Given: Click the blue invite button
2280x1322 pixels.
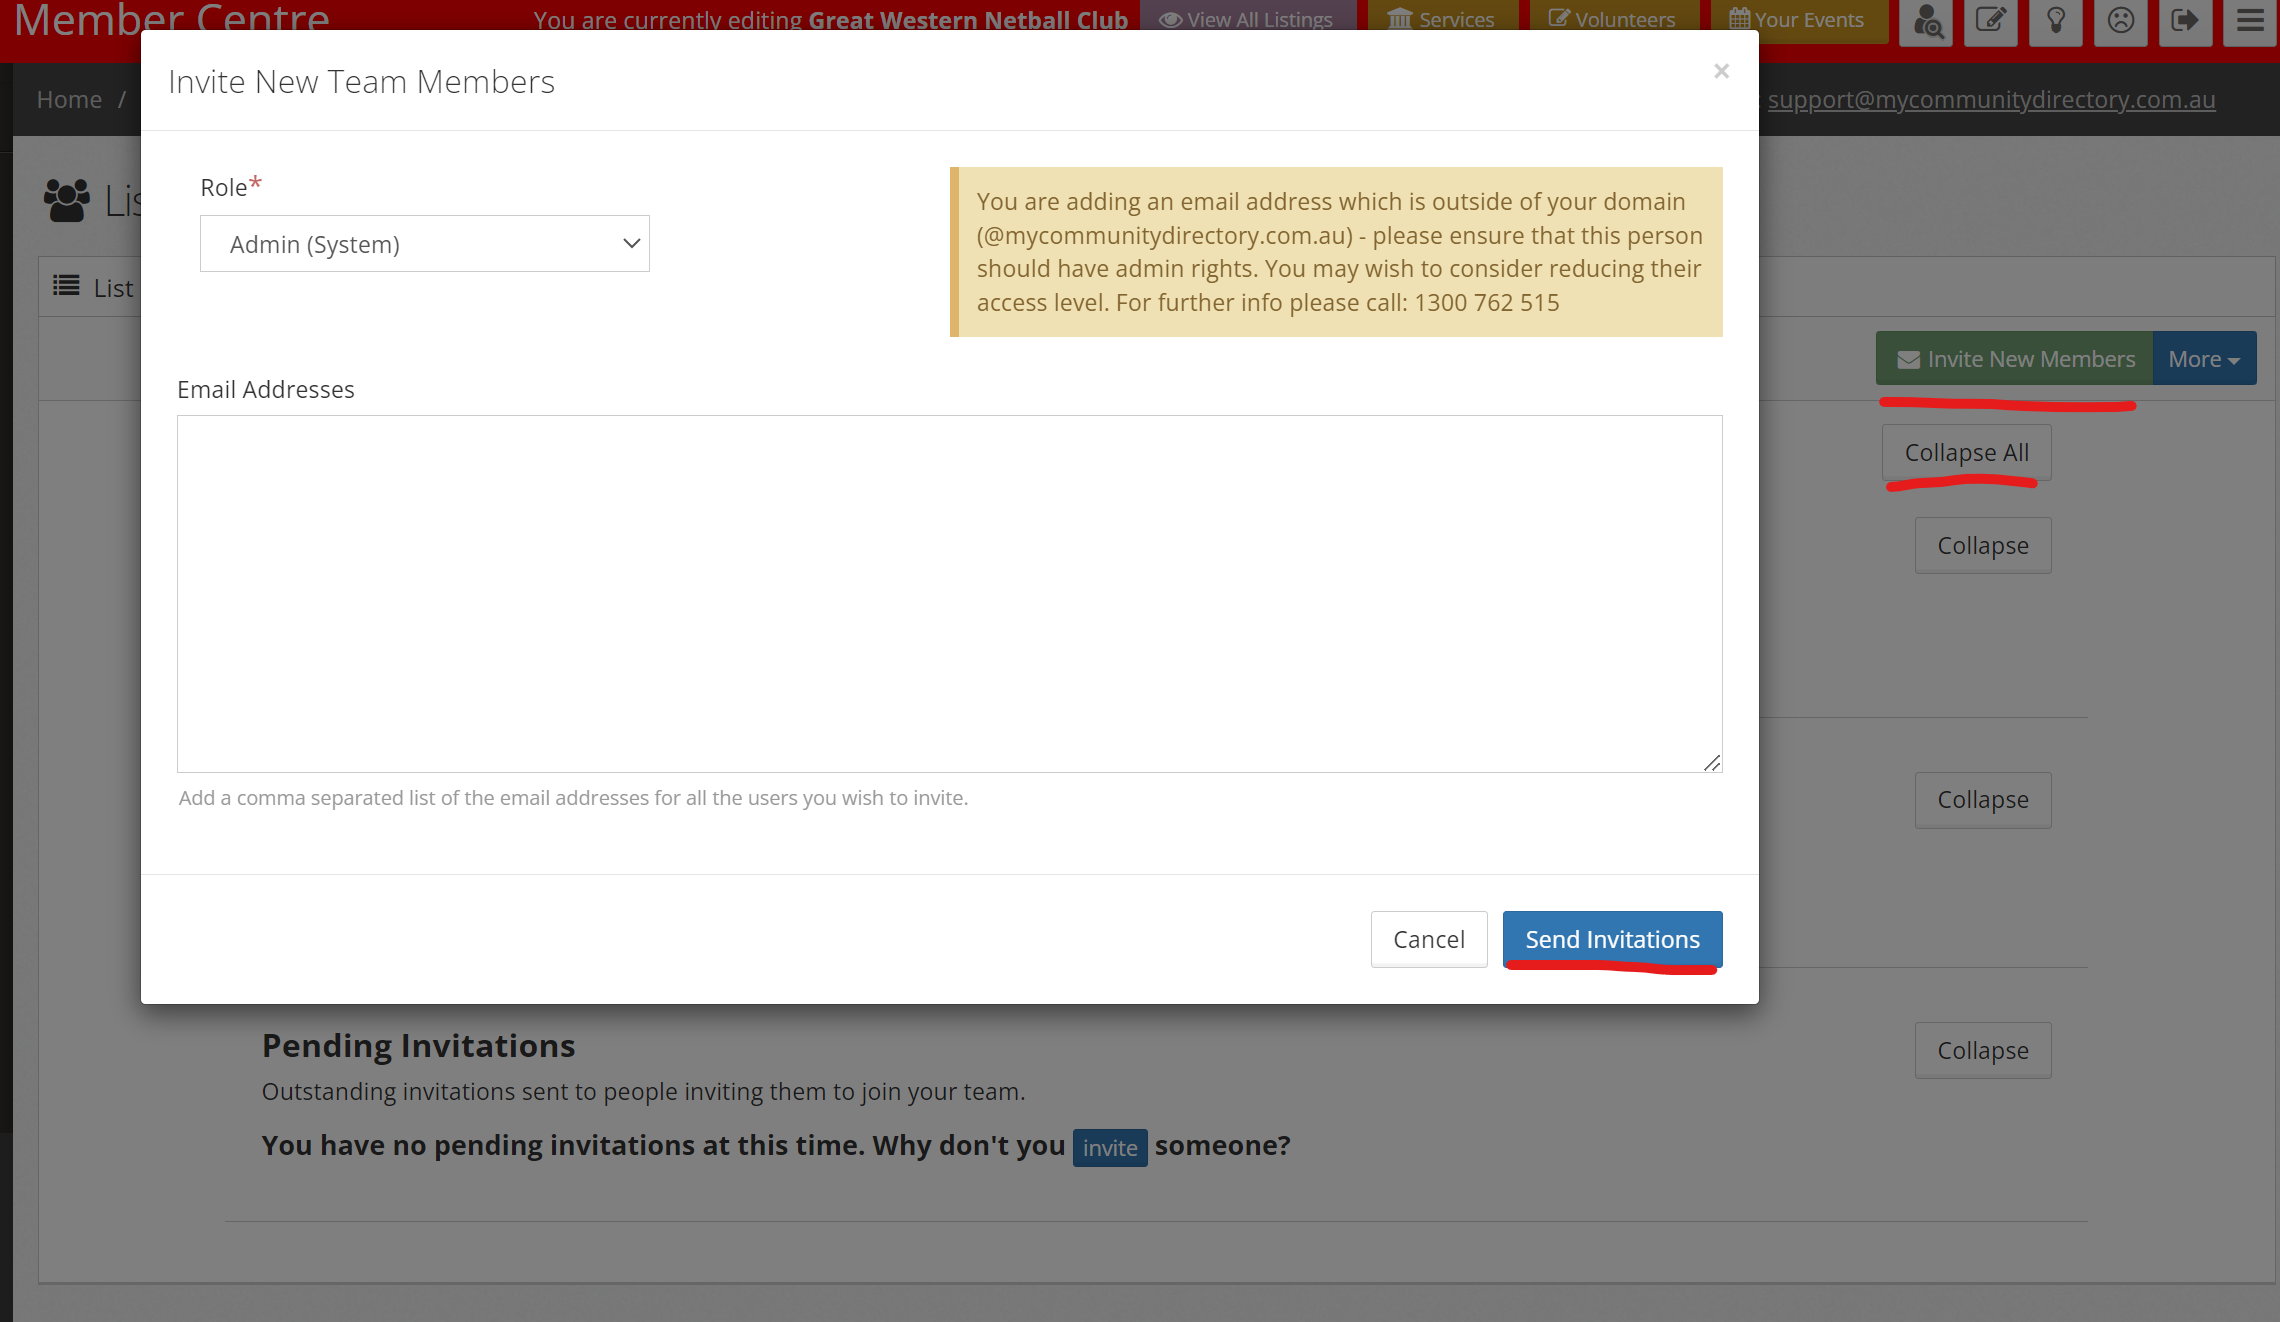Looking at the screenshot, I should tap(1109, 1148).
